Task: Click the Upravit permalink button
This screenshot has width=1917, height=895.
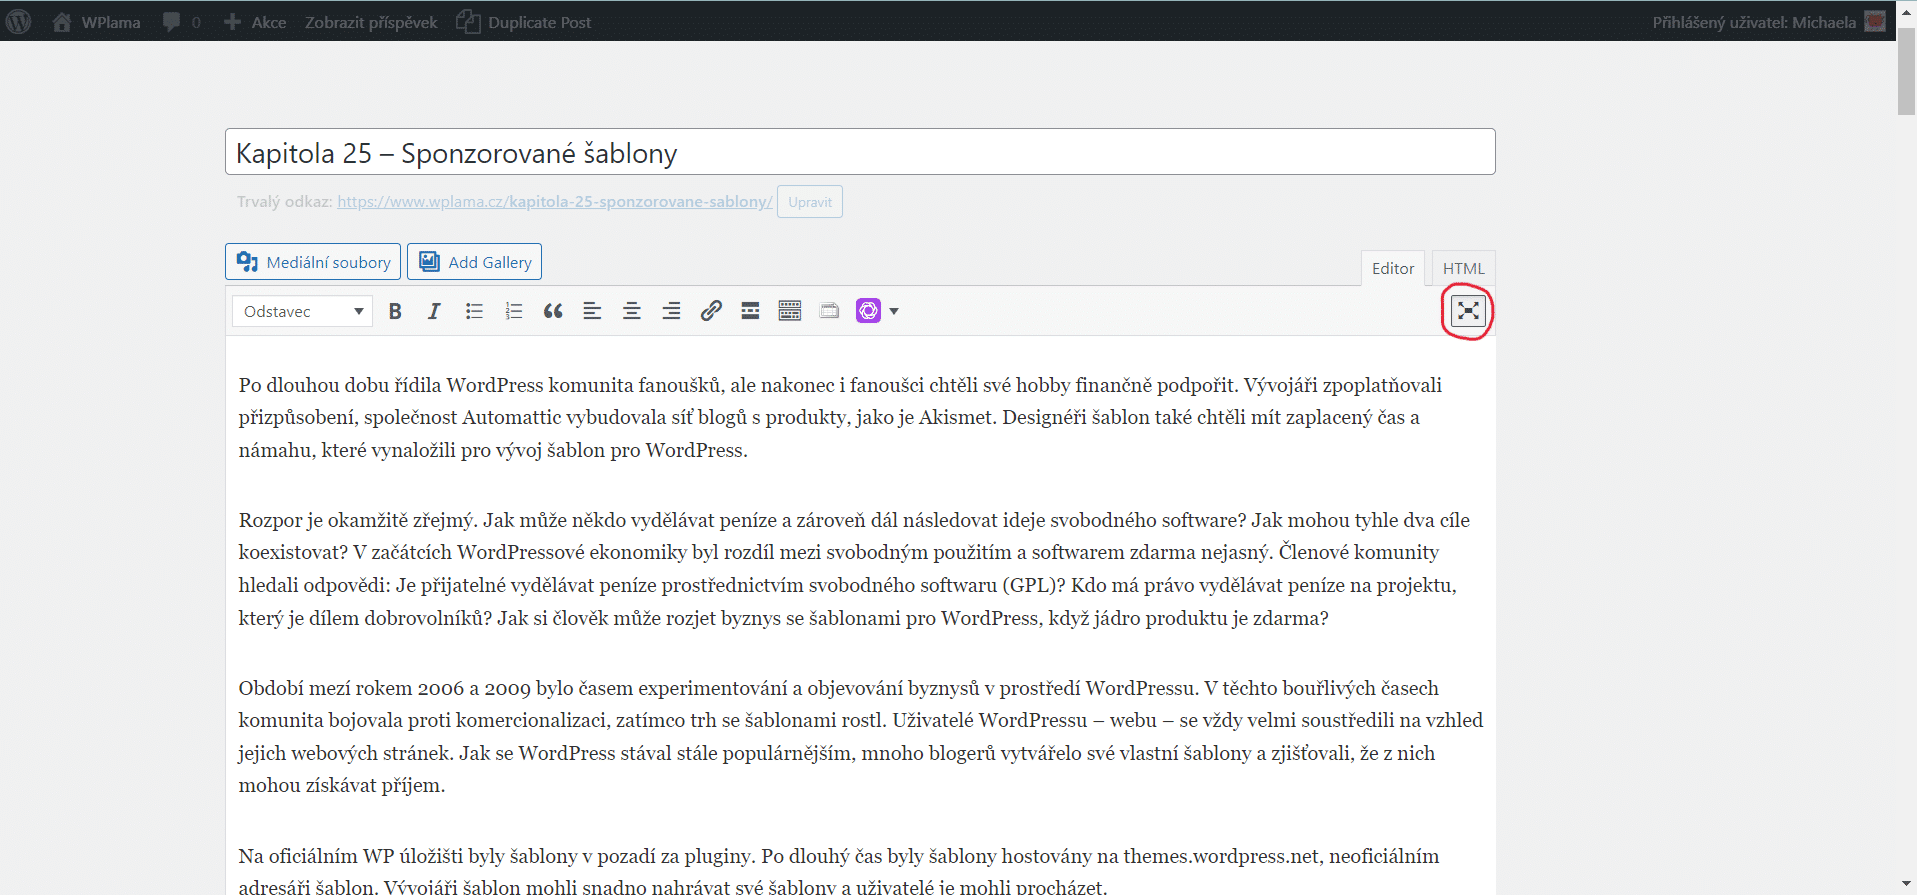Action: pos(809,202)
